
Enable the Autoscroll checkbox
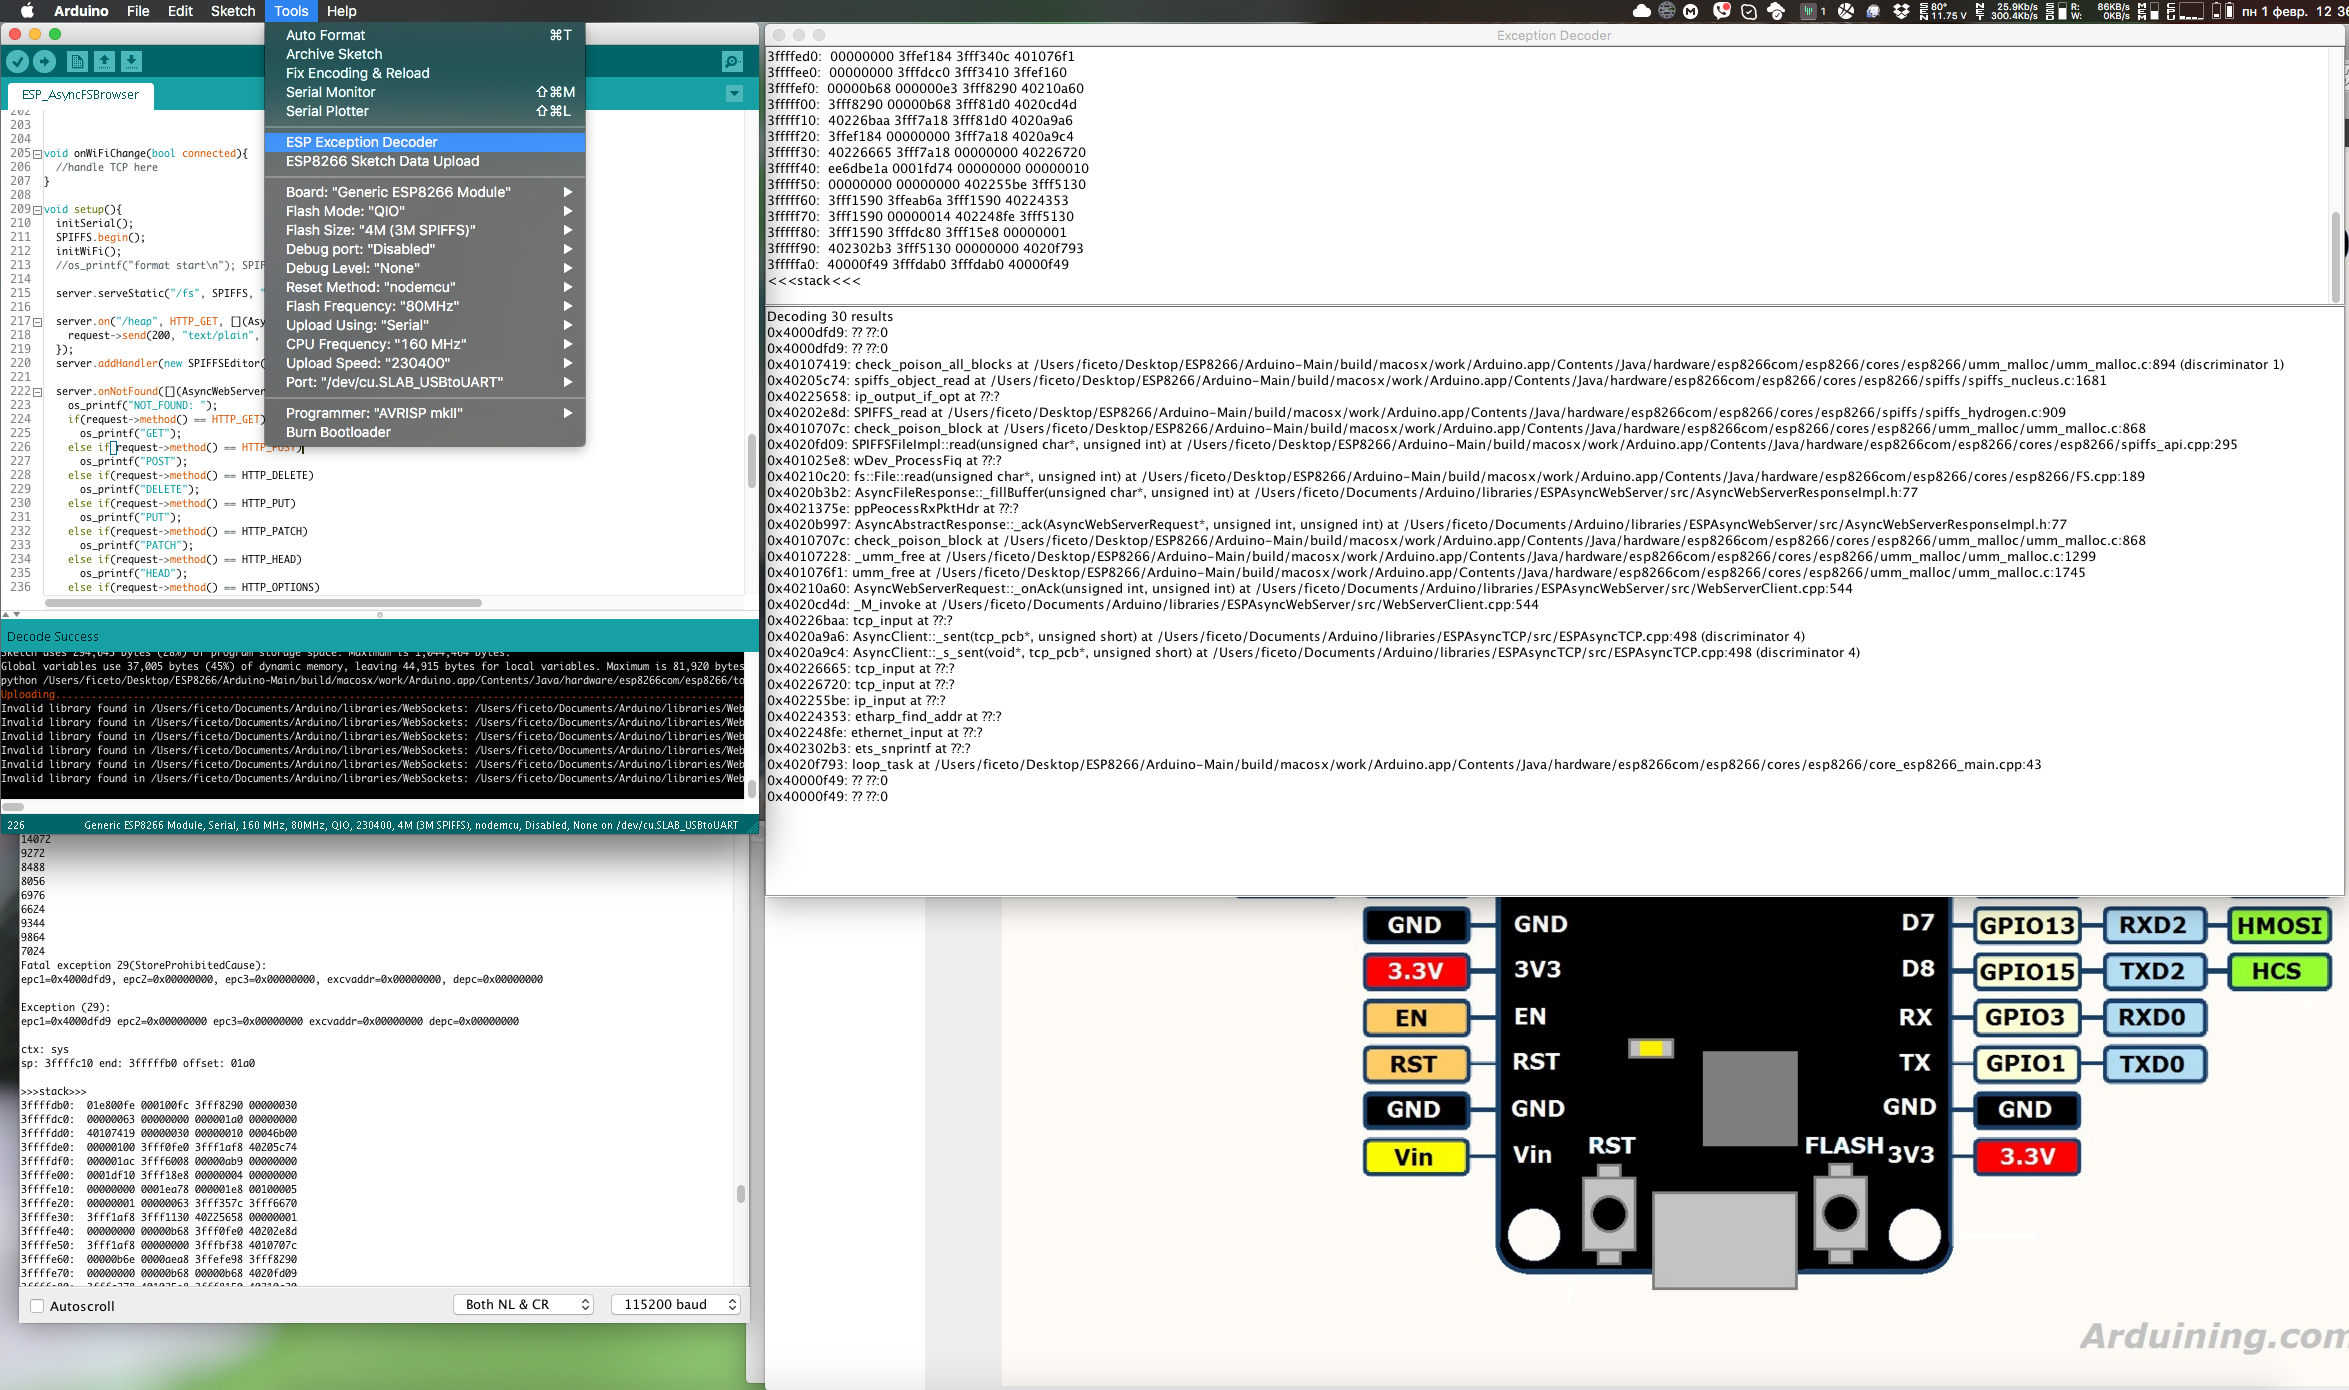[37, 1306]
